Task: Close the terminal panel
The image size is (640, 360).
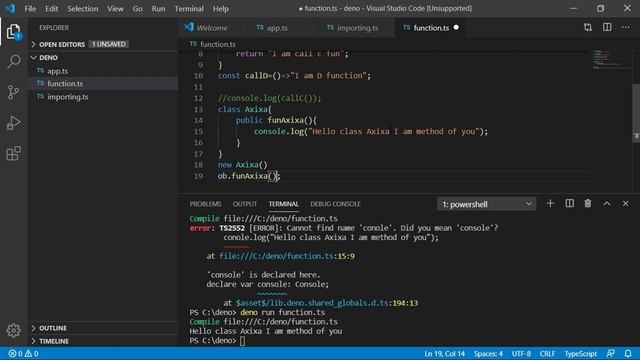Action: click(625, 203)
